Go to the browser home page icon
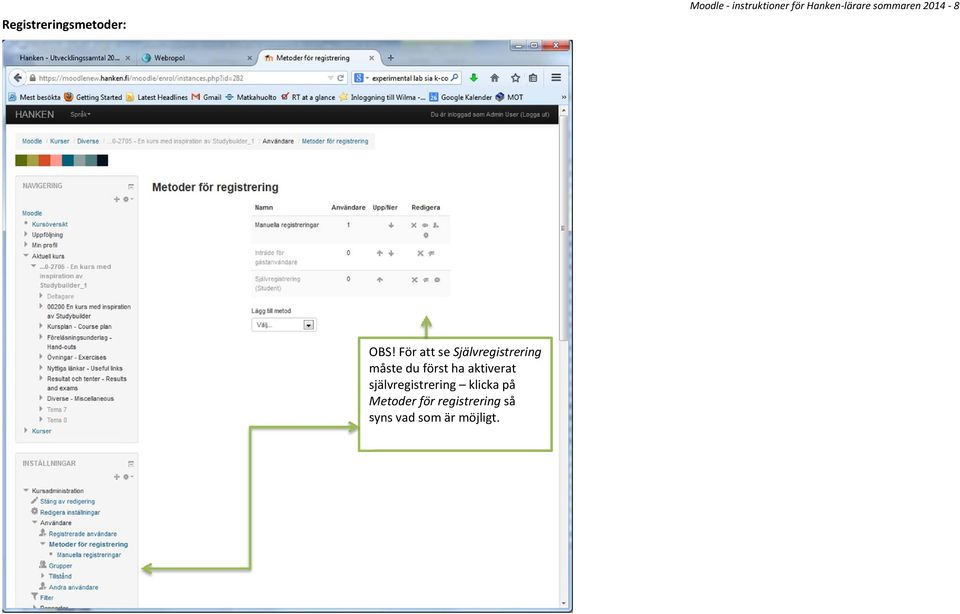 click(495, 78)
